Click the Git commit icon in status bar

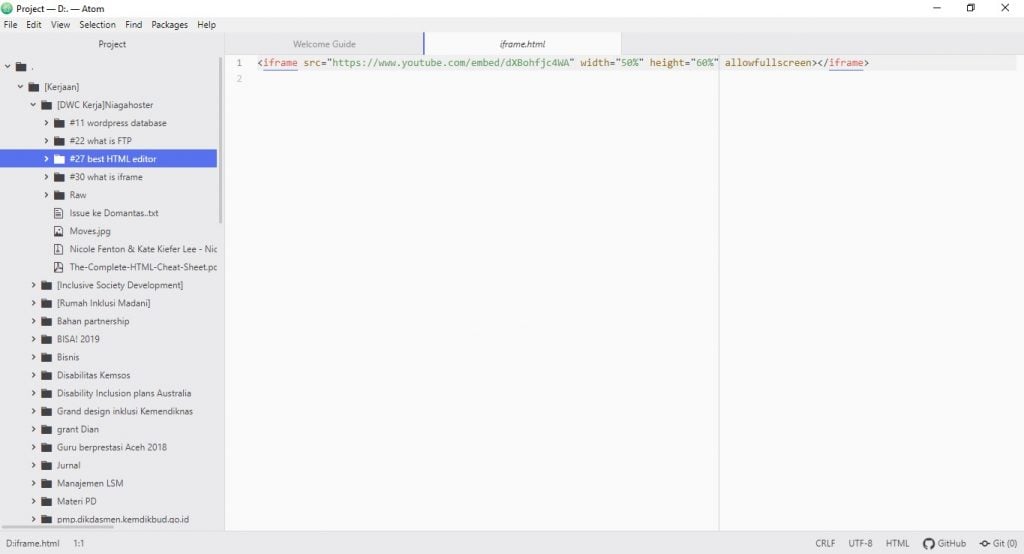[985, 544]
